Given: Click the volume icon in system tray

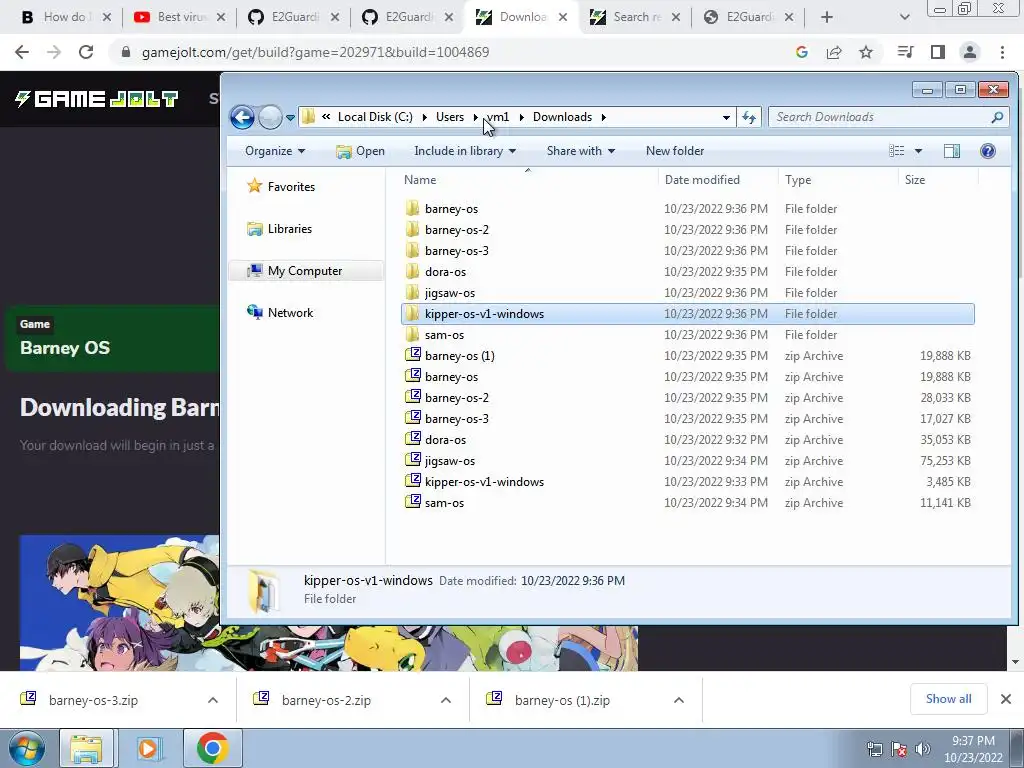Looking at the screenshot, I should (x=922, y=749).
